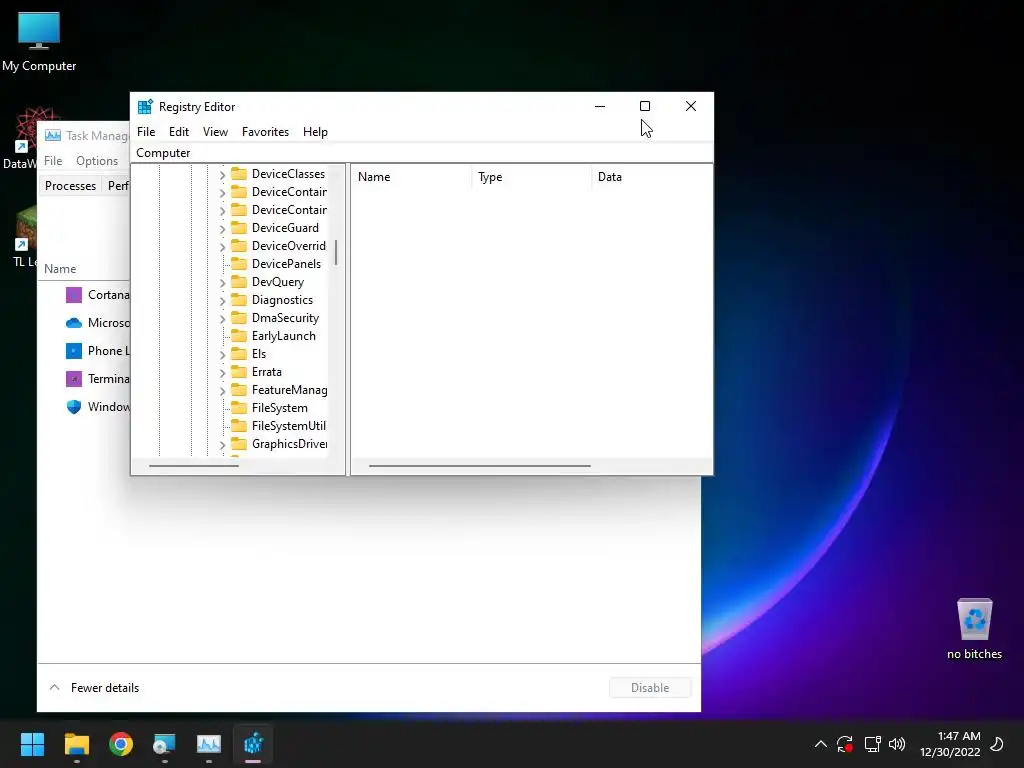Viewport: 1024px width, 768px height.
Task: Open Registry Editor Help menu
Action: [x=315, y=132]
